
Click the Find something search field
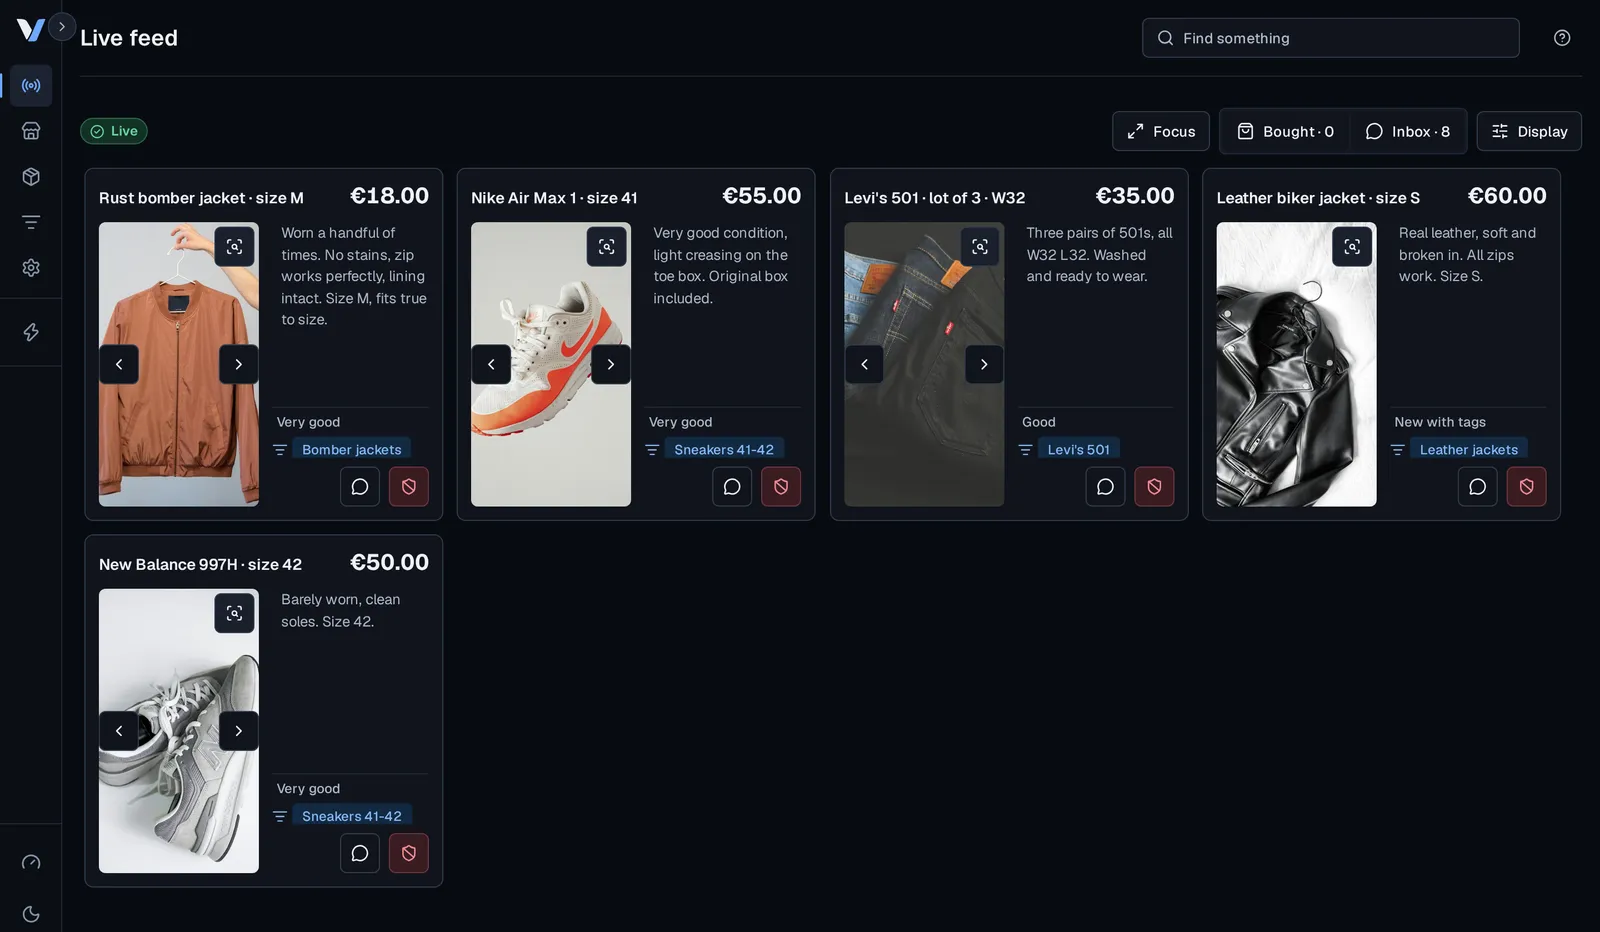[1331, 38]
